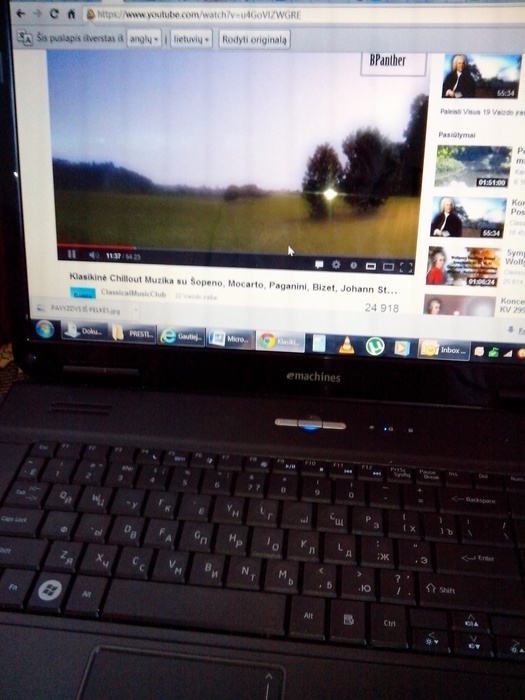525x700 pixels.
Task: Pause the YouTube video
Action: (71, 254)
